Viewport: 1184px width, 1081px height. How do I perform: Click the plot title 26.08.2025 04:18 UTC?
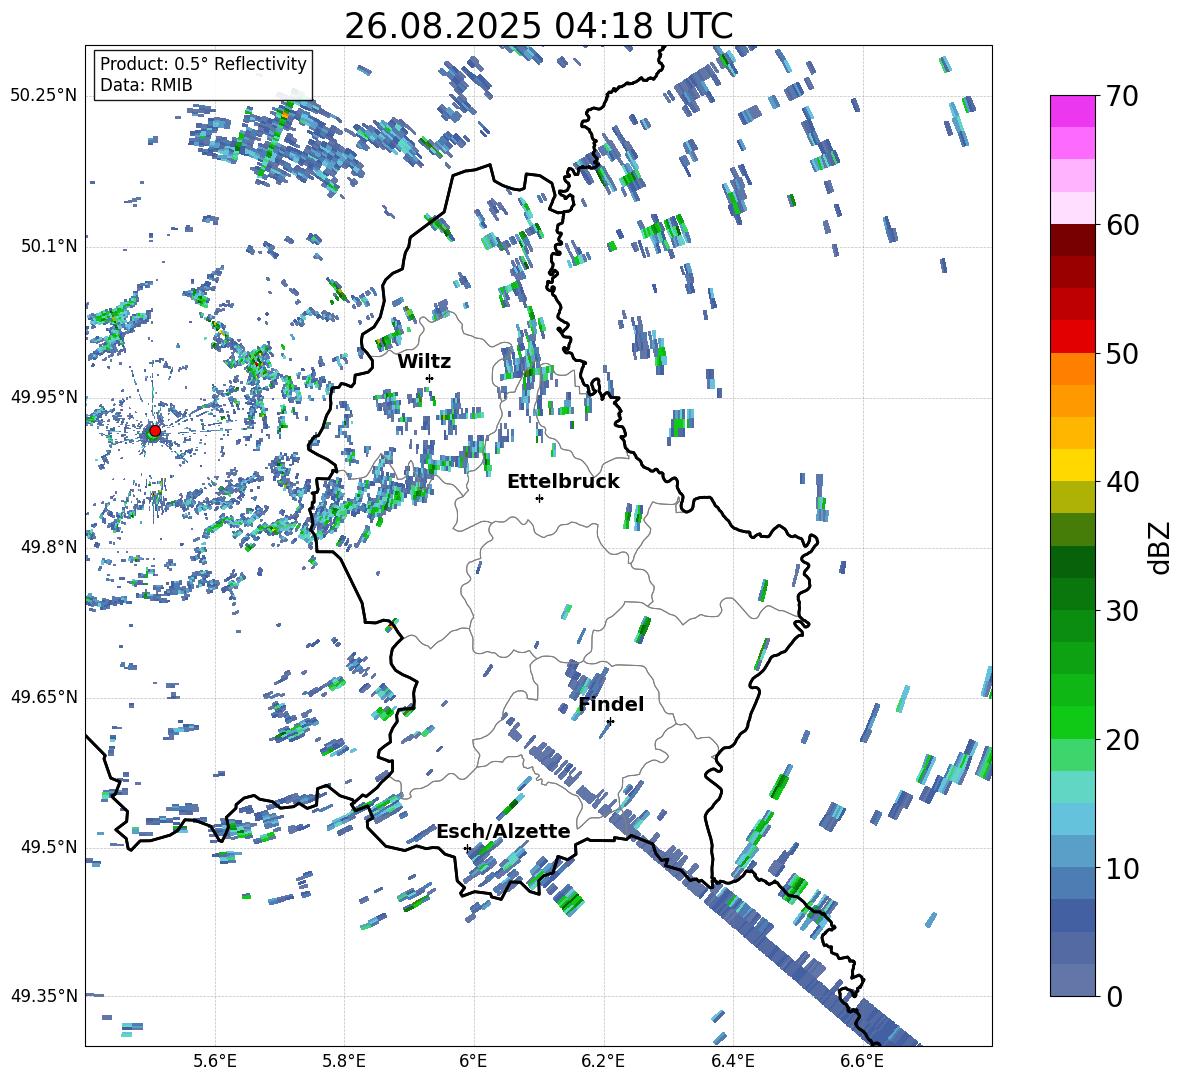[538, 26]
